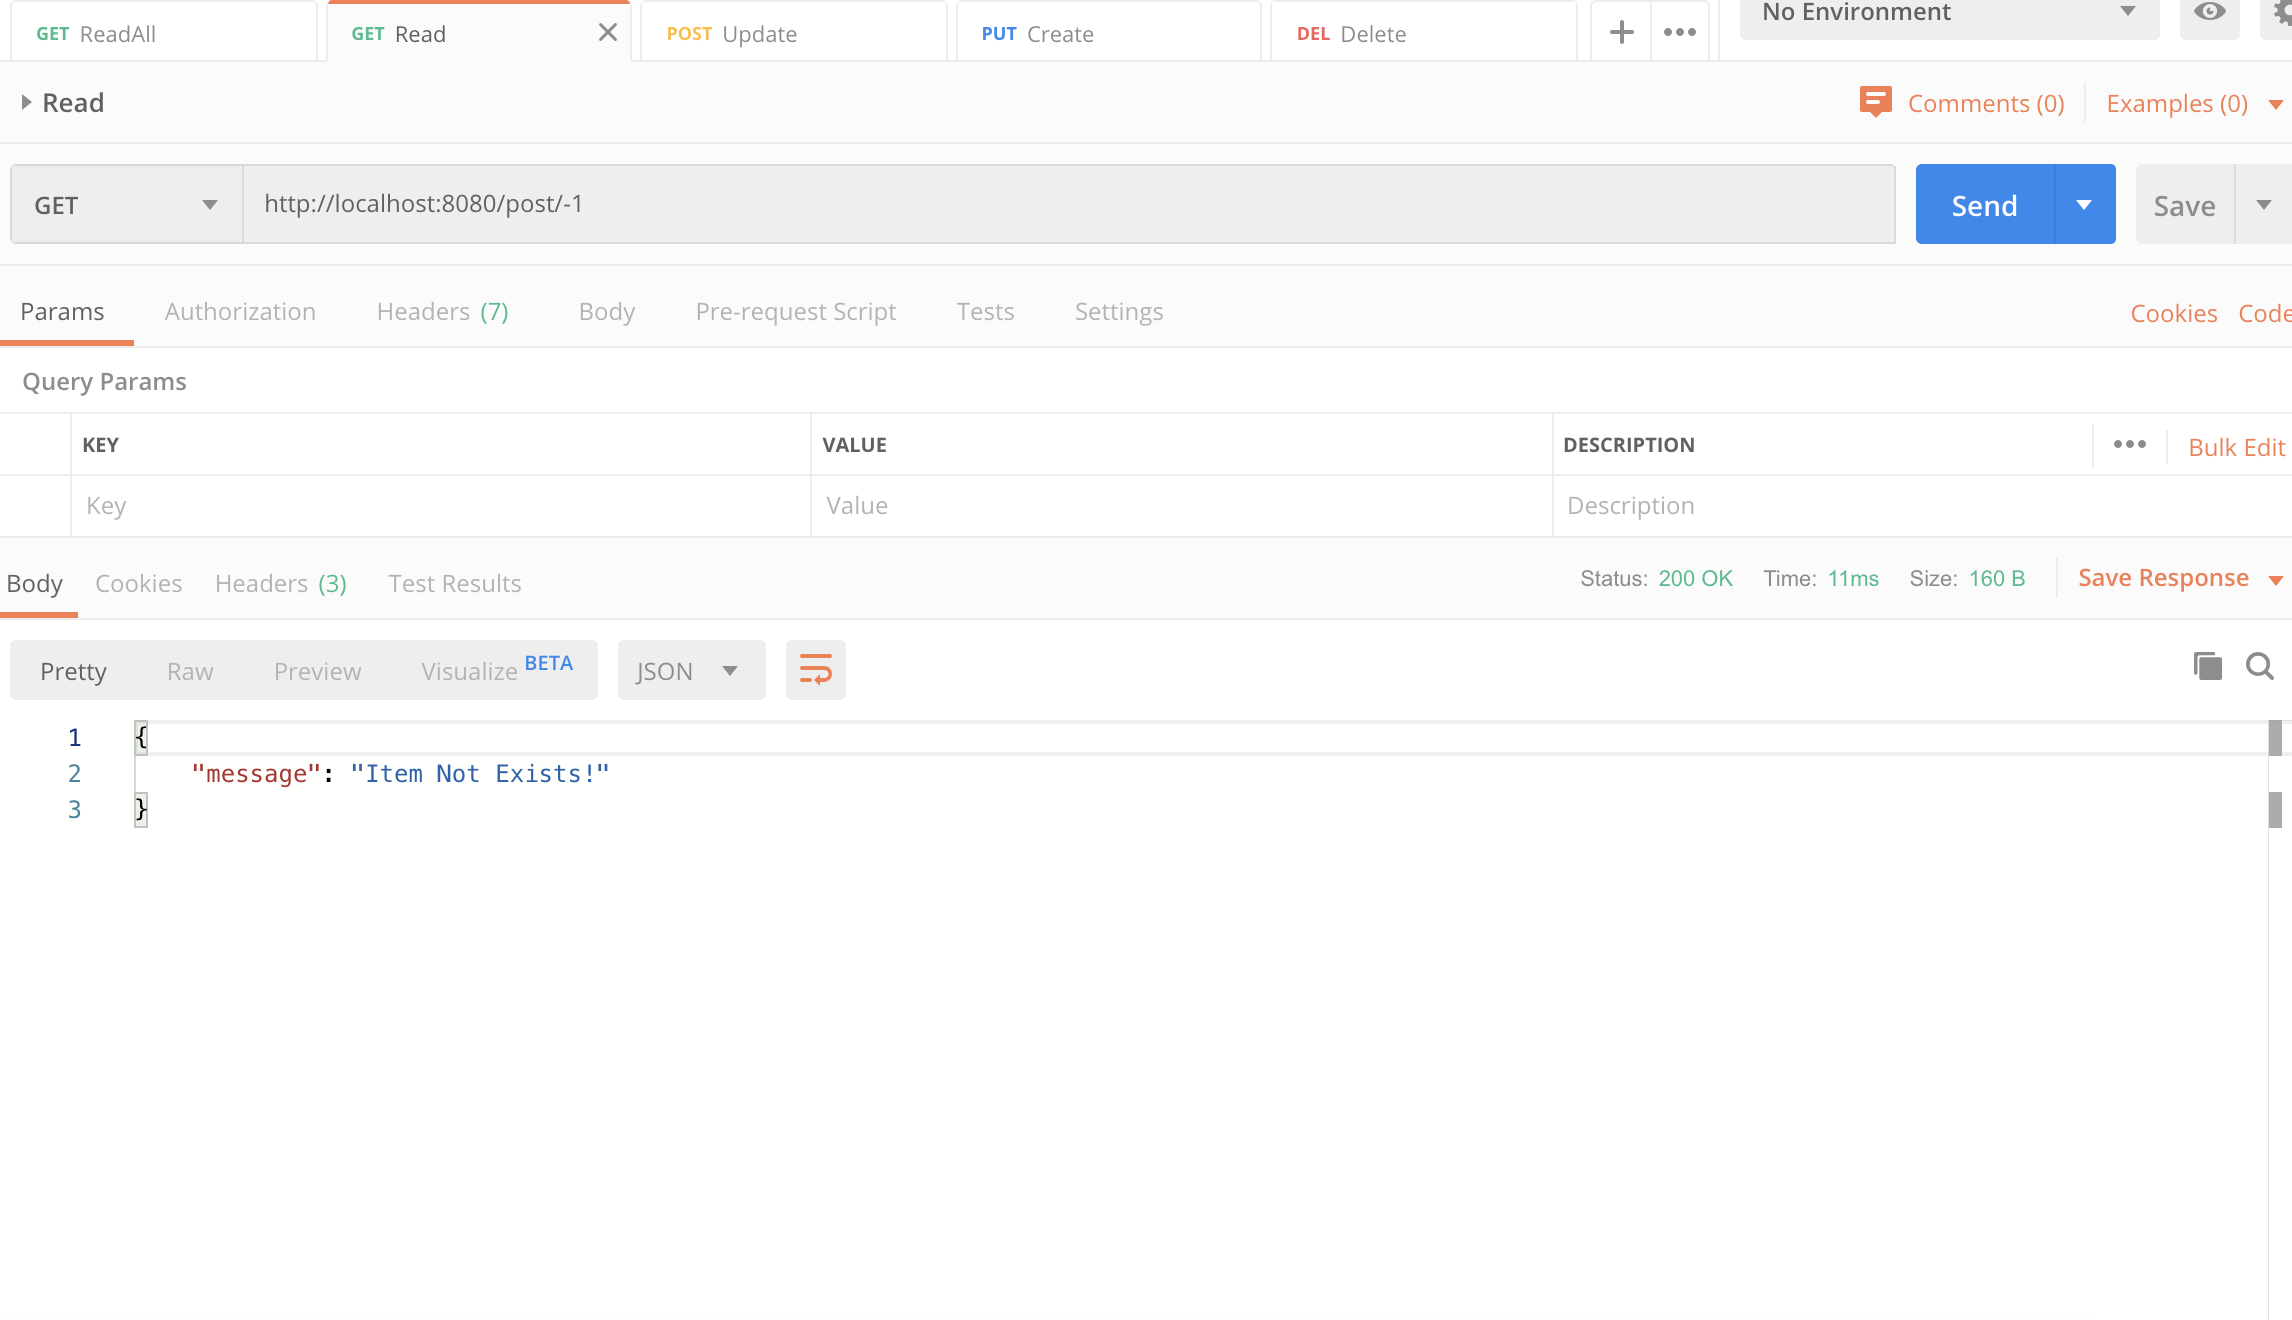Open the No Environment dropdown
2292x1320 pixels.
[x=1949, y=14]
